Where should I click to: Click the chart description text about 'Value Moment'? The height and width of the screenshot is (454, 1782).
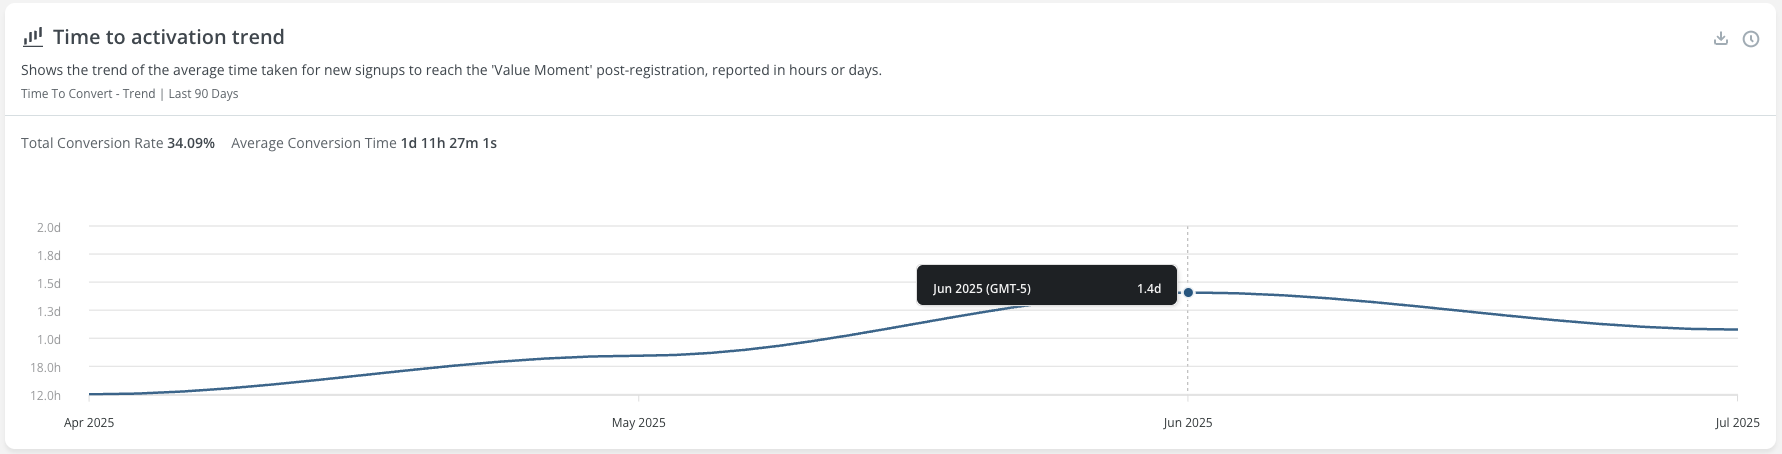click(x=451, y=70)
